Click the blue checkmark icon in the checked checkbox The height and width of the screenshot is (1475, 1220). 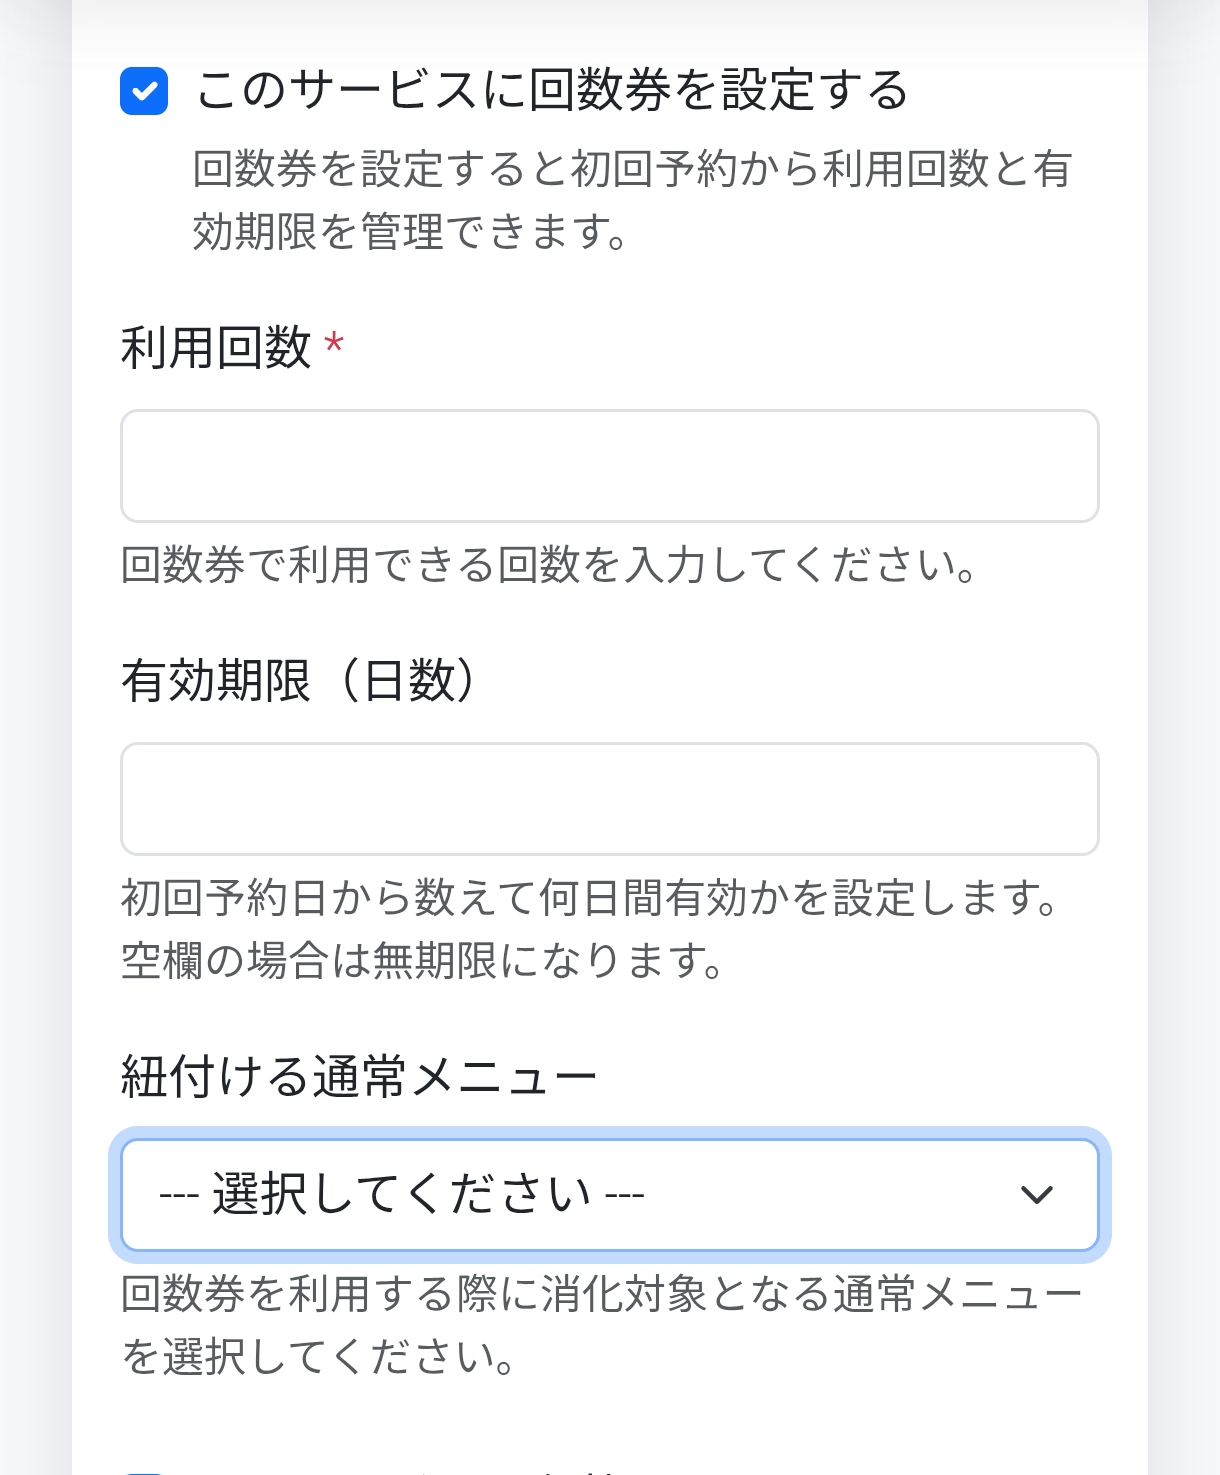142,93
